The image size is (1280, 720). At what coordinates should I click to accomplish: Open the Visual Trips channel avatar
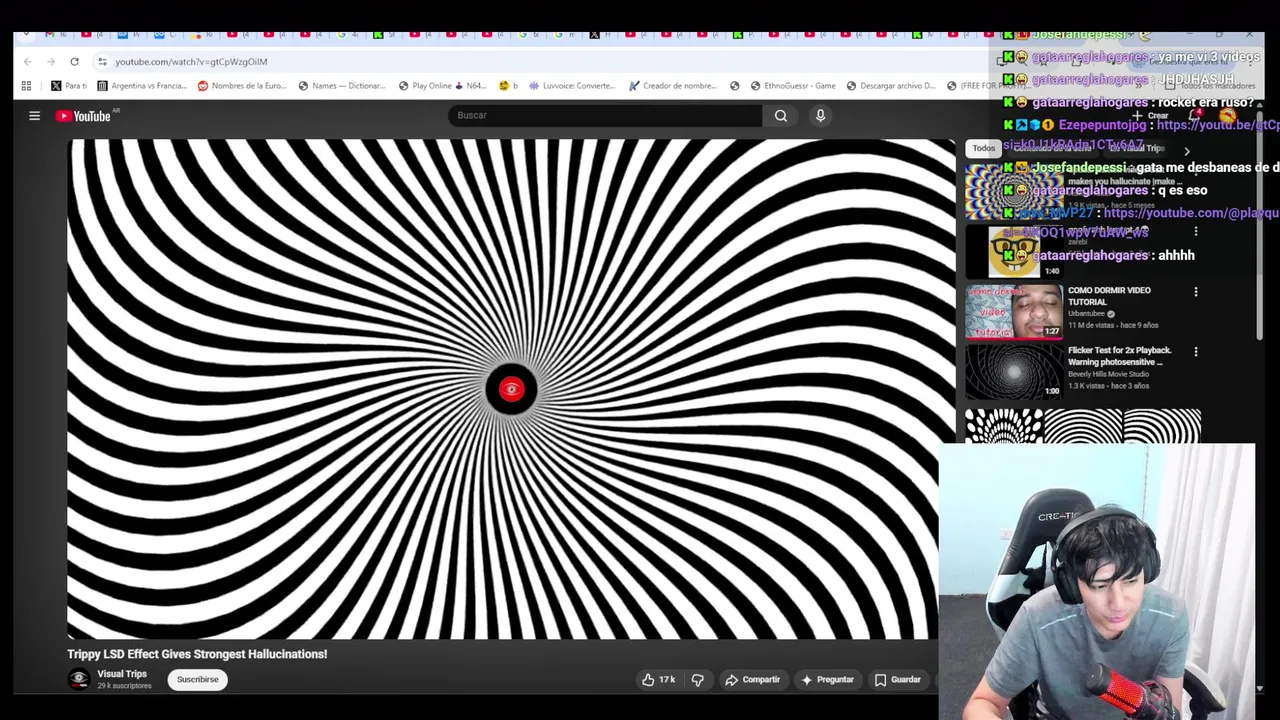(x=78, y=679)
